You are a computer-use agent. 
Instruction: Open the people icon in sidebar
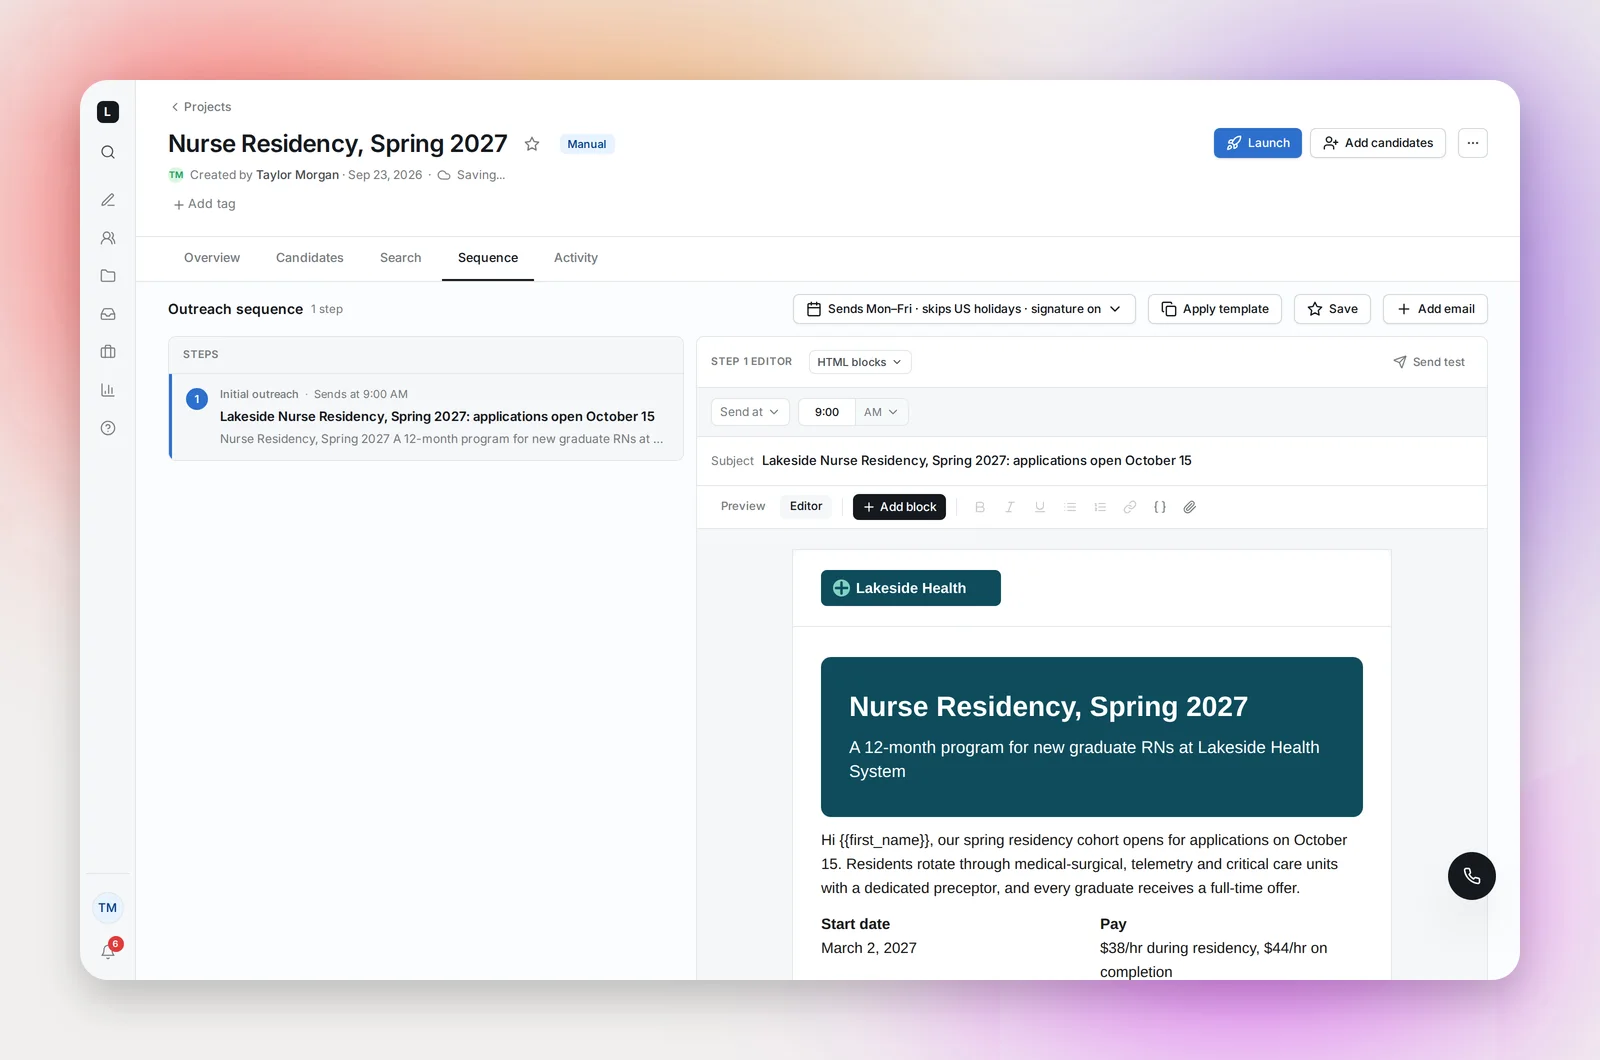[108, 238]
